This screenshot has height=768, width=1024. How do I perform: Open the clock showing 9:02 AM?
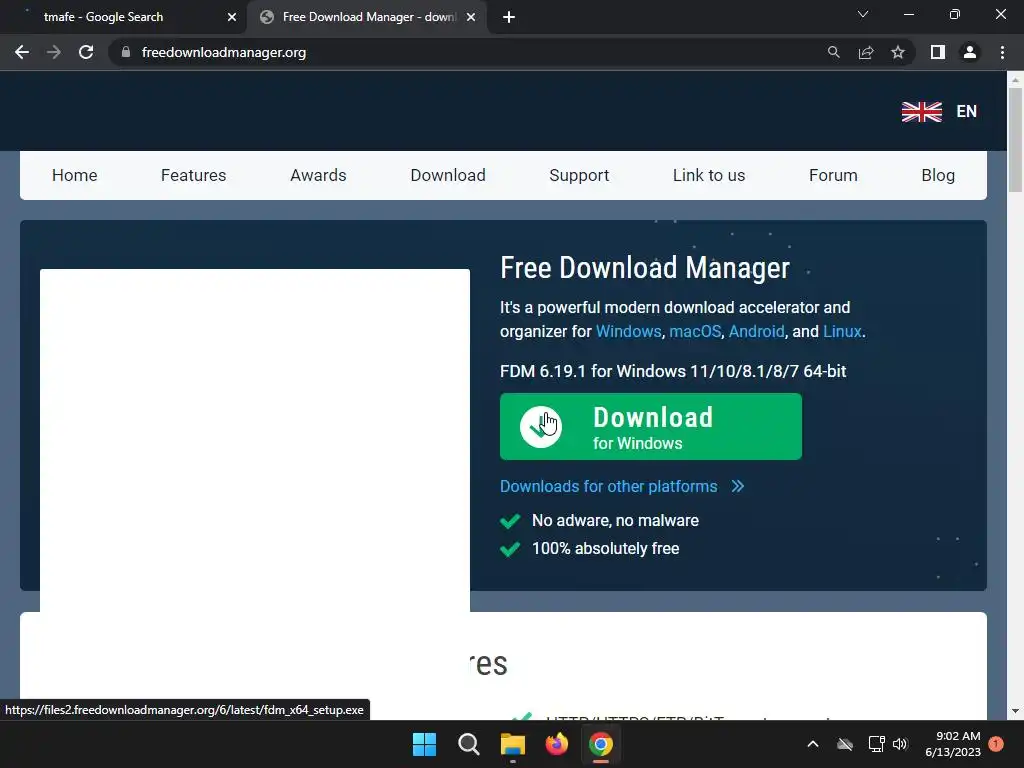[x=953, y=744]
